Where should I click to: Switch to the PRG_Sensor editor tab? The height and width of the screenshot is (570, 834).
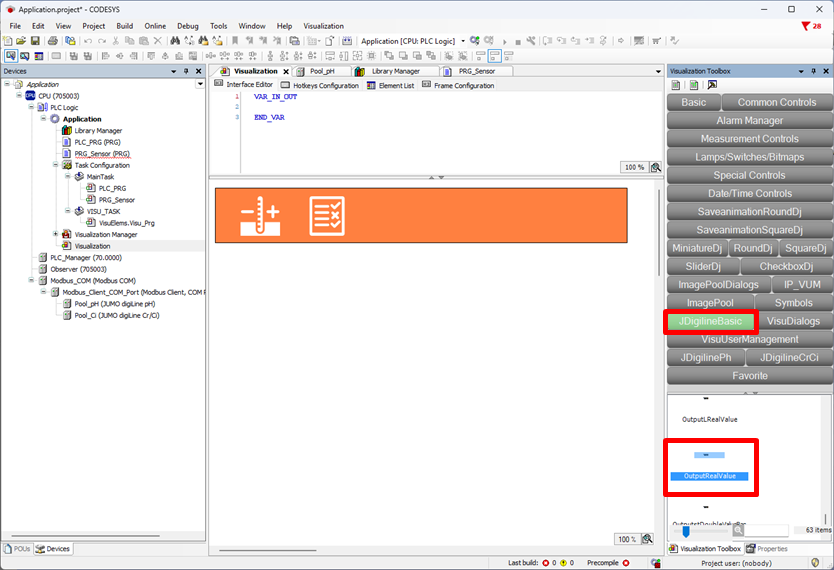tap(477, 71)
